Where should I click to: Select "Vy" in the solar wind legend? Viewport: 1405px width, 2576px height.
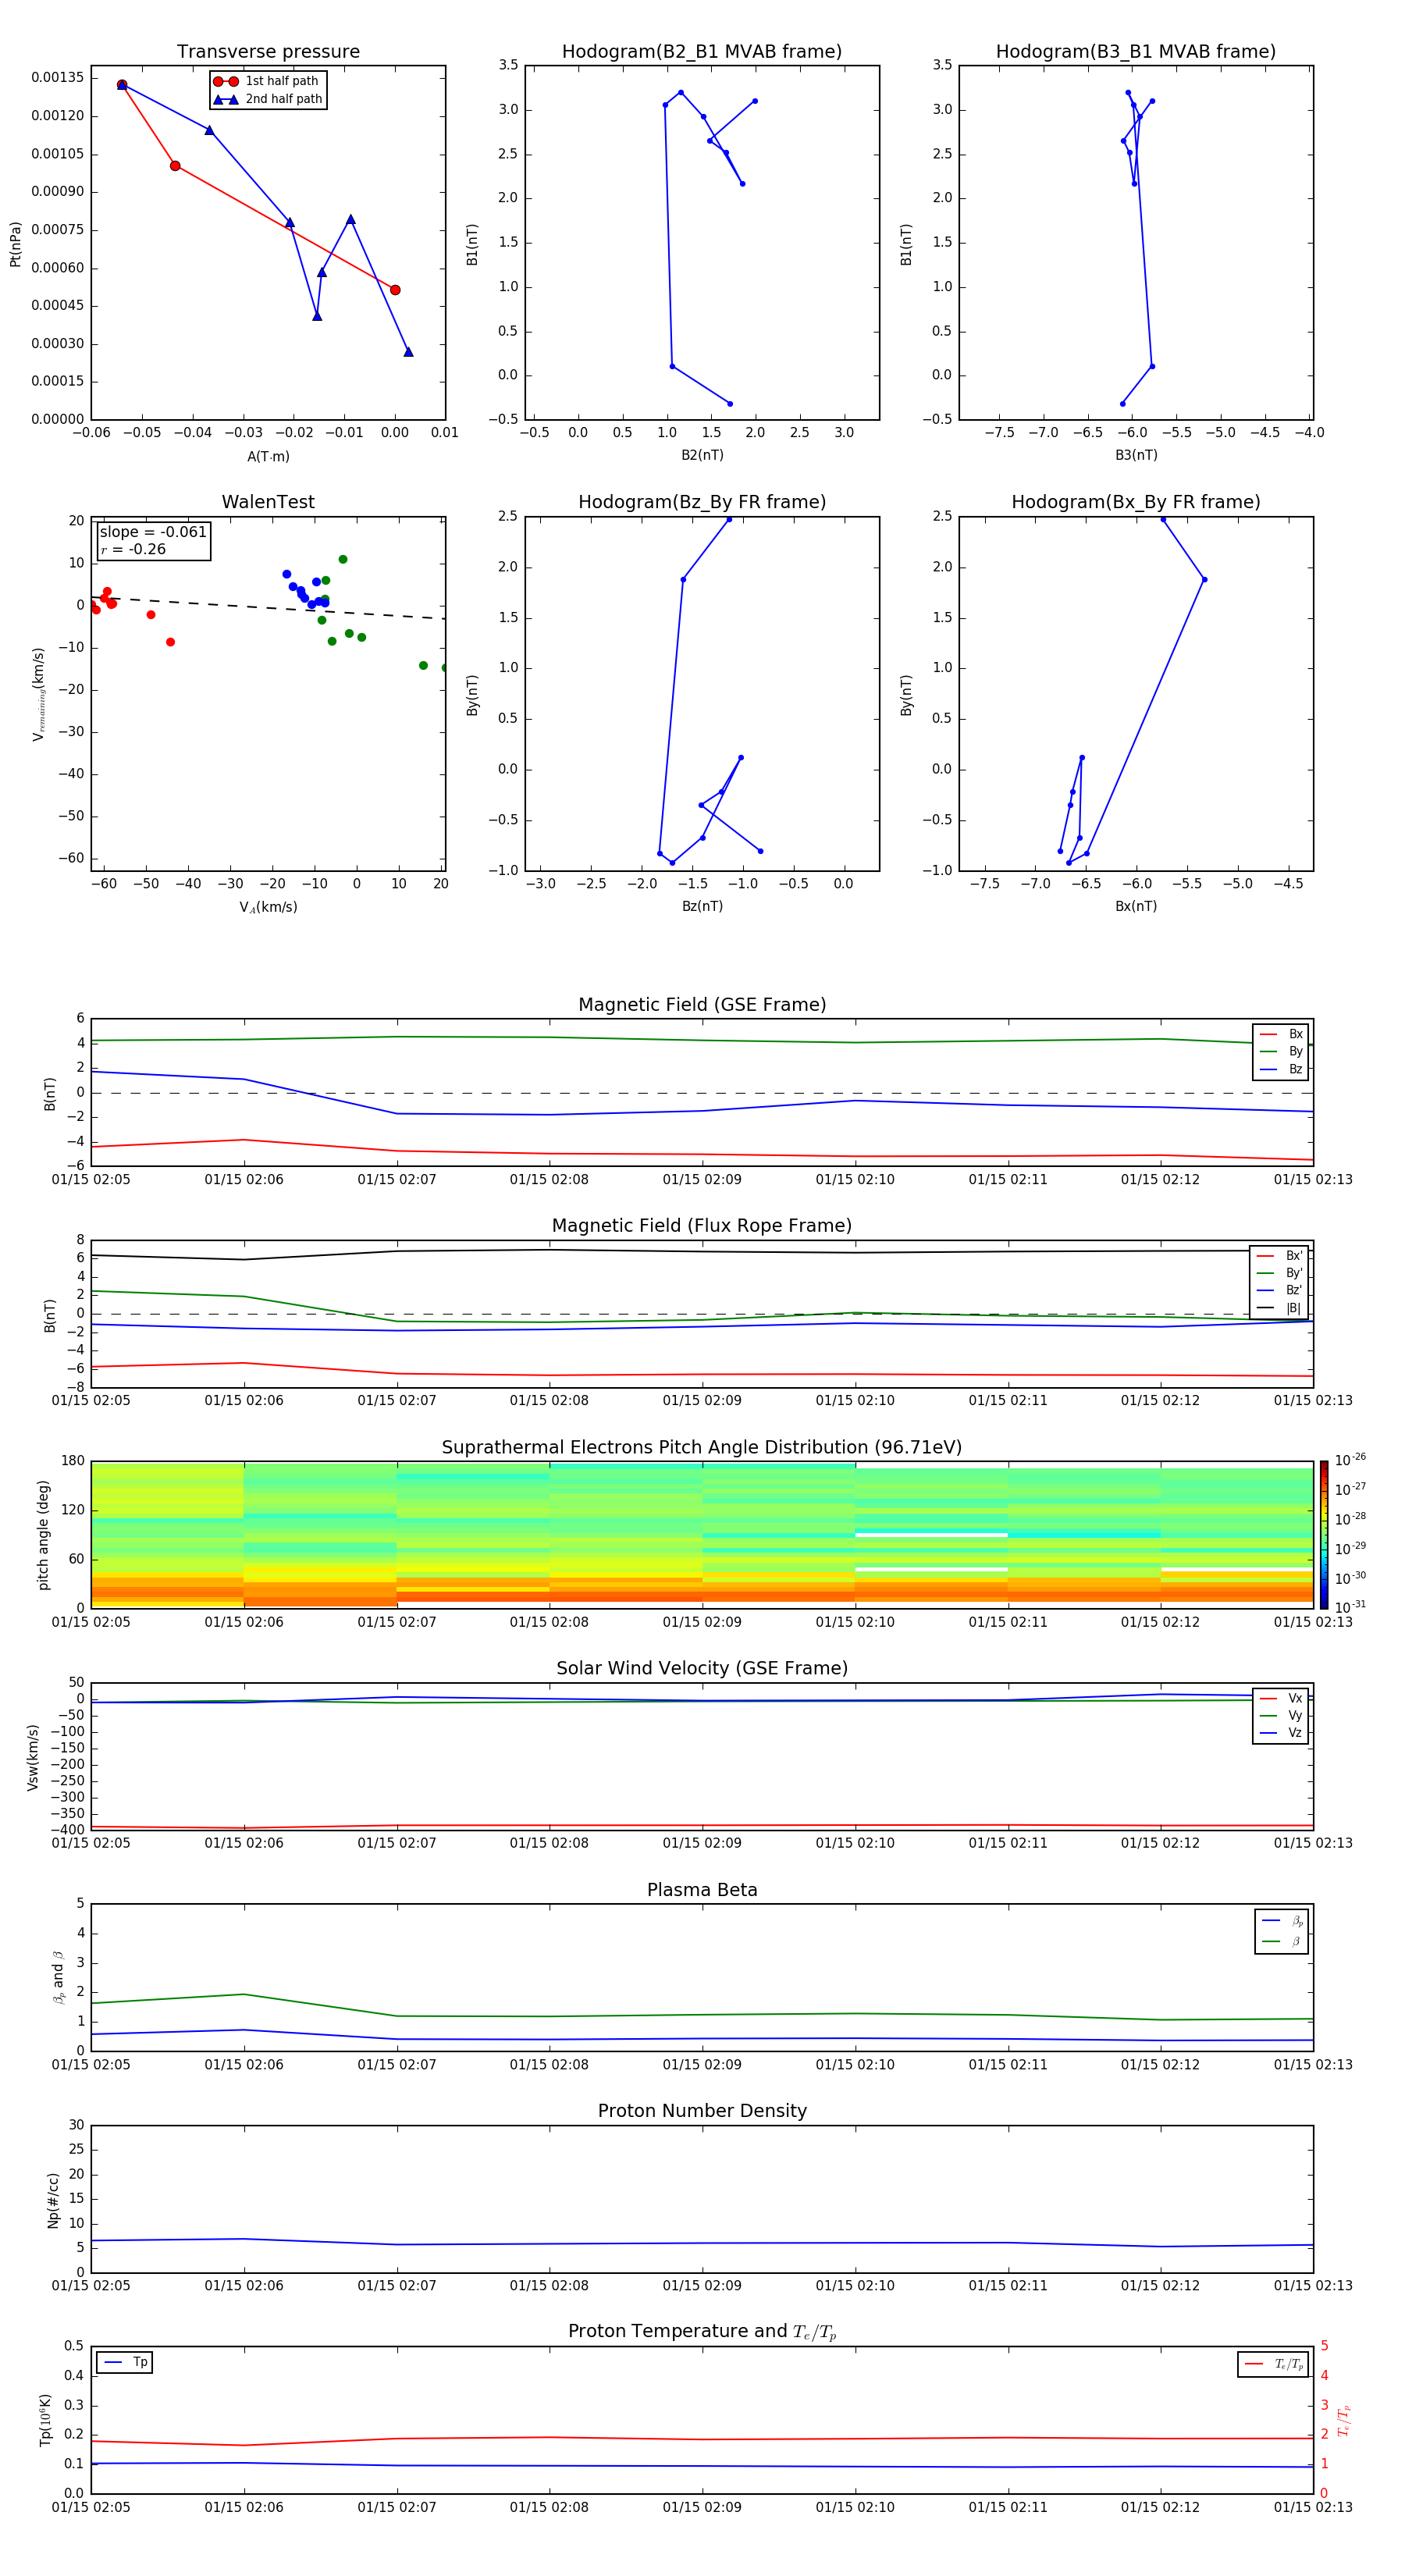(x=1281, y=1716)
